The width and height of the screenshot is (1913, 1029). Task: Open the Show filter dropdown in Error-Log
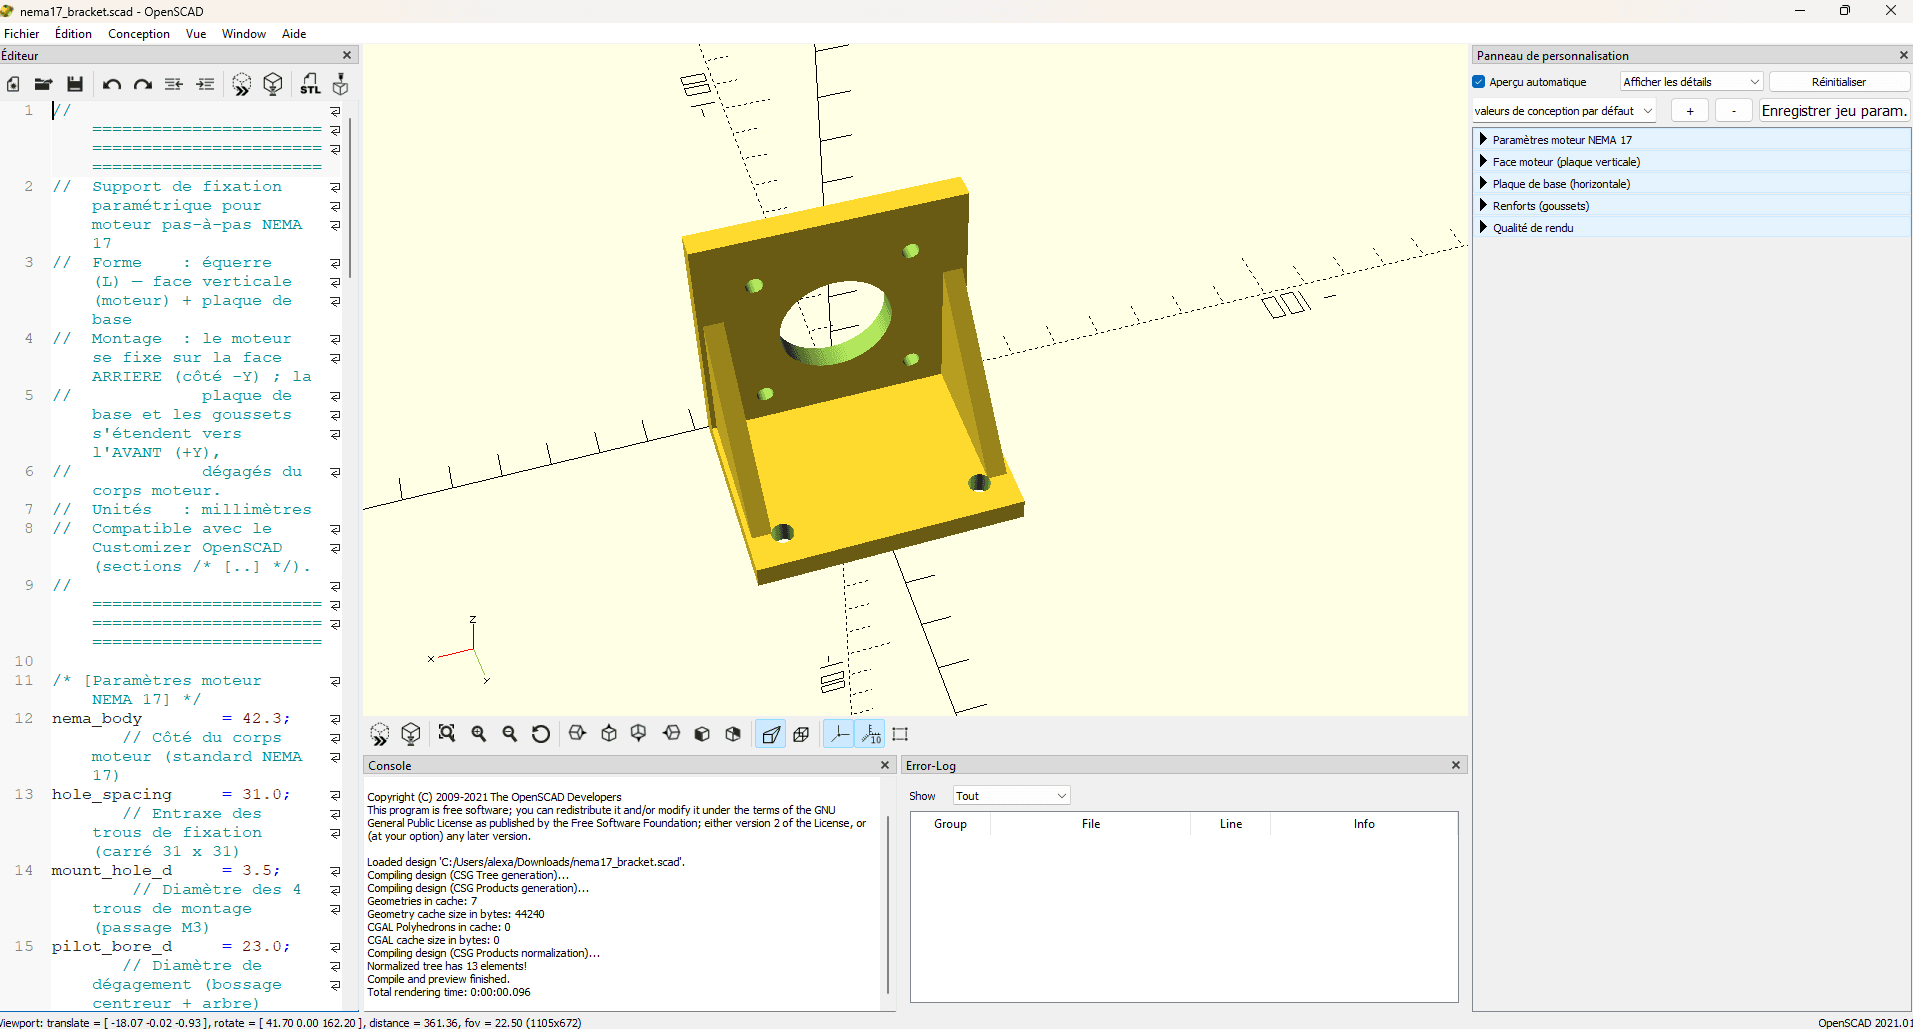(1011, 796)
